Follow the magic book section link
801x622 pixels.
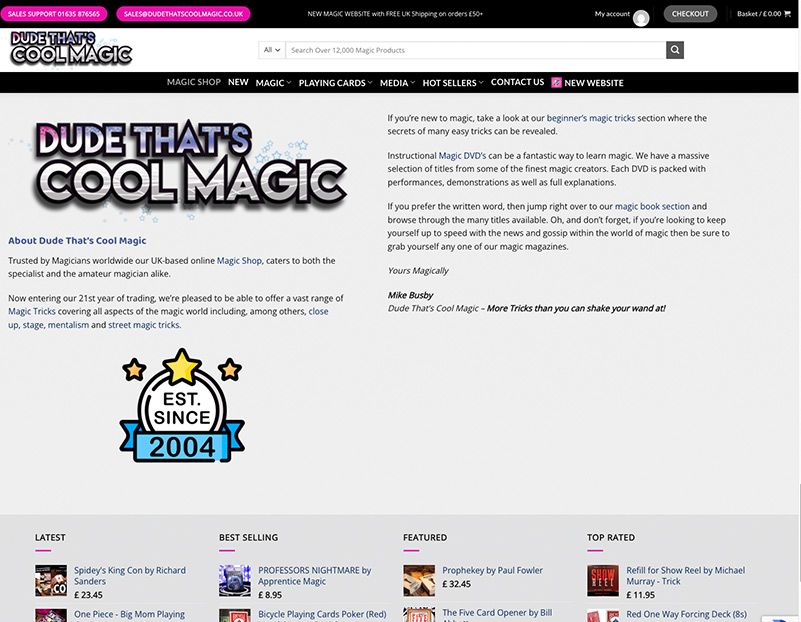click(x=652, y=206)
